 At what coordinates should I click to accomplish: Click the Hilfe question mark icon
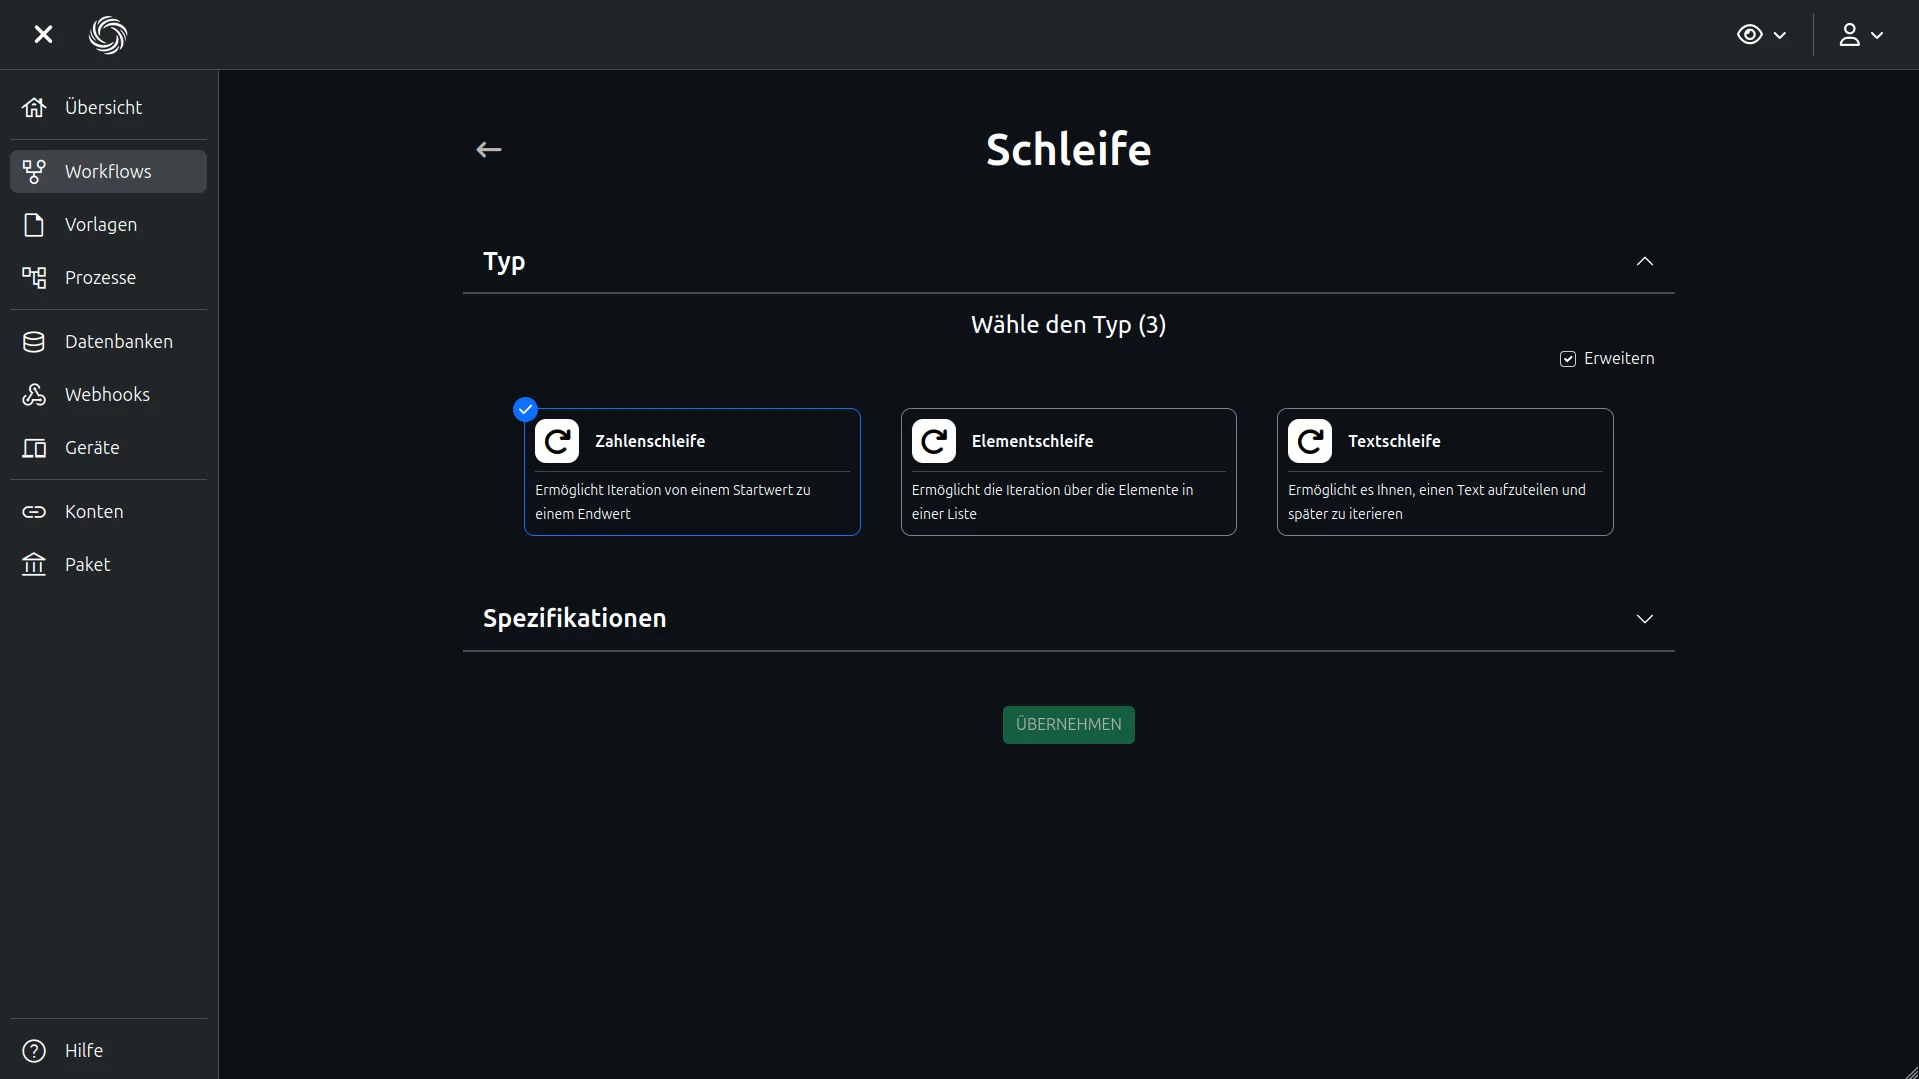click(34, 1051)
